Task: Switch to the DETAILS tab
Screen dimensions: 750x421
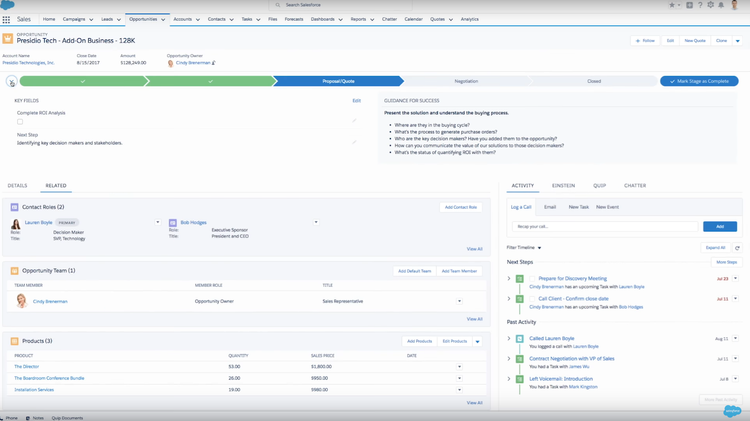Action: click(x=17, y=186)
